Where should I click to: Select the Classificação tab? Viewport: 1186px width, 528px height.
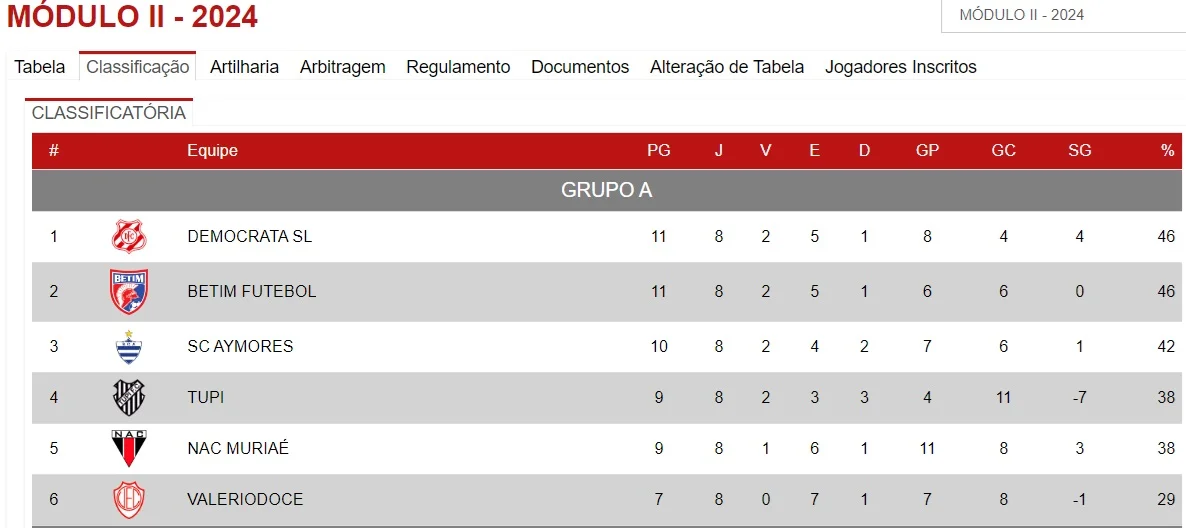point(138,67)
